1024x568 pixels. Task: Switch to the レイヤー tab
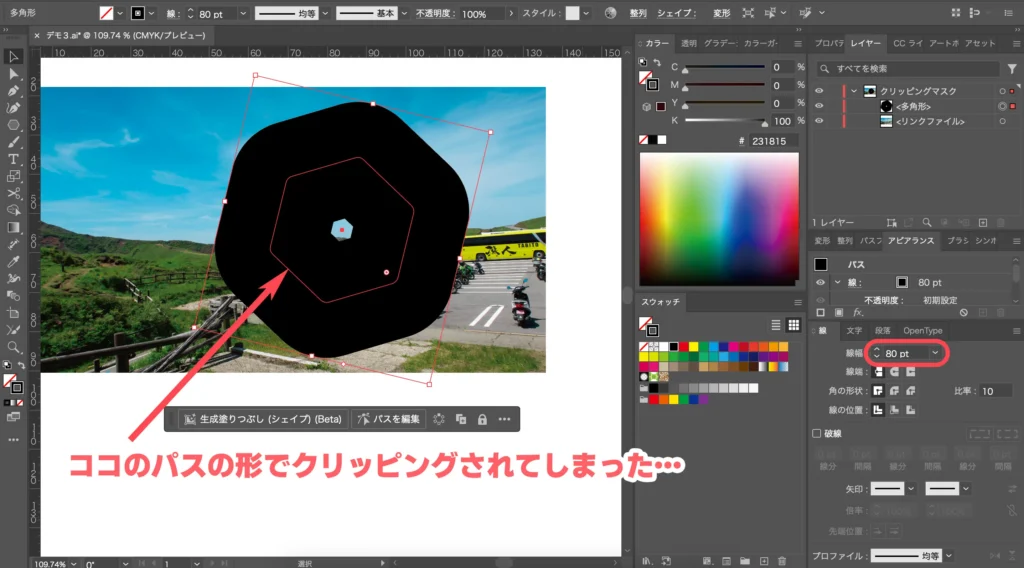click(865, 43)
